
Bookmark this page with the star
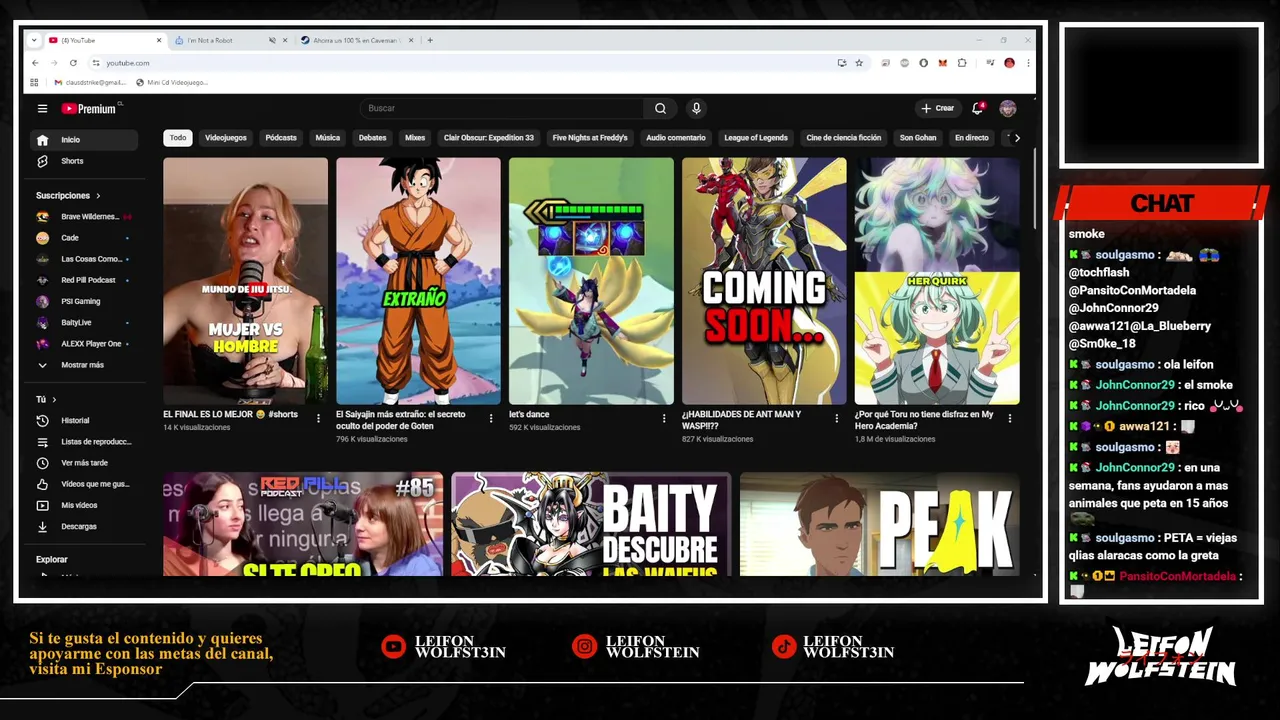point(858,62)
